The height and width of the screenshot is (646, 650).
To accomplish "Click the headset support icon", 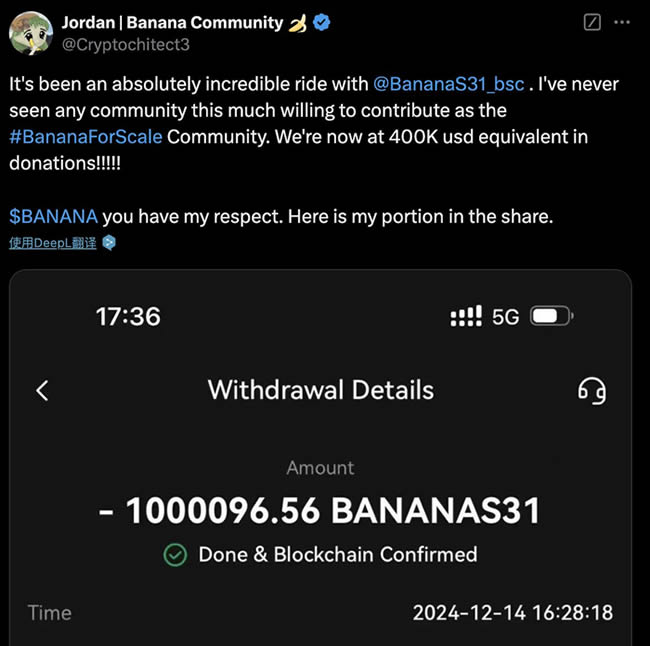I will click(591, 390).
